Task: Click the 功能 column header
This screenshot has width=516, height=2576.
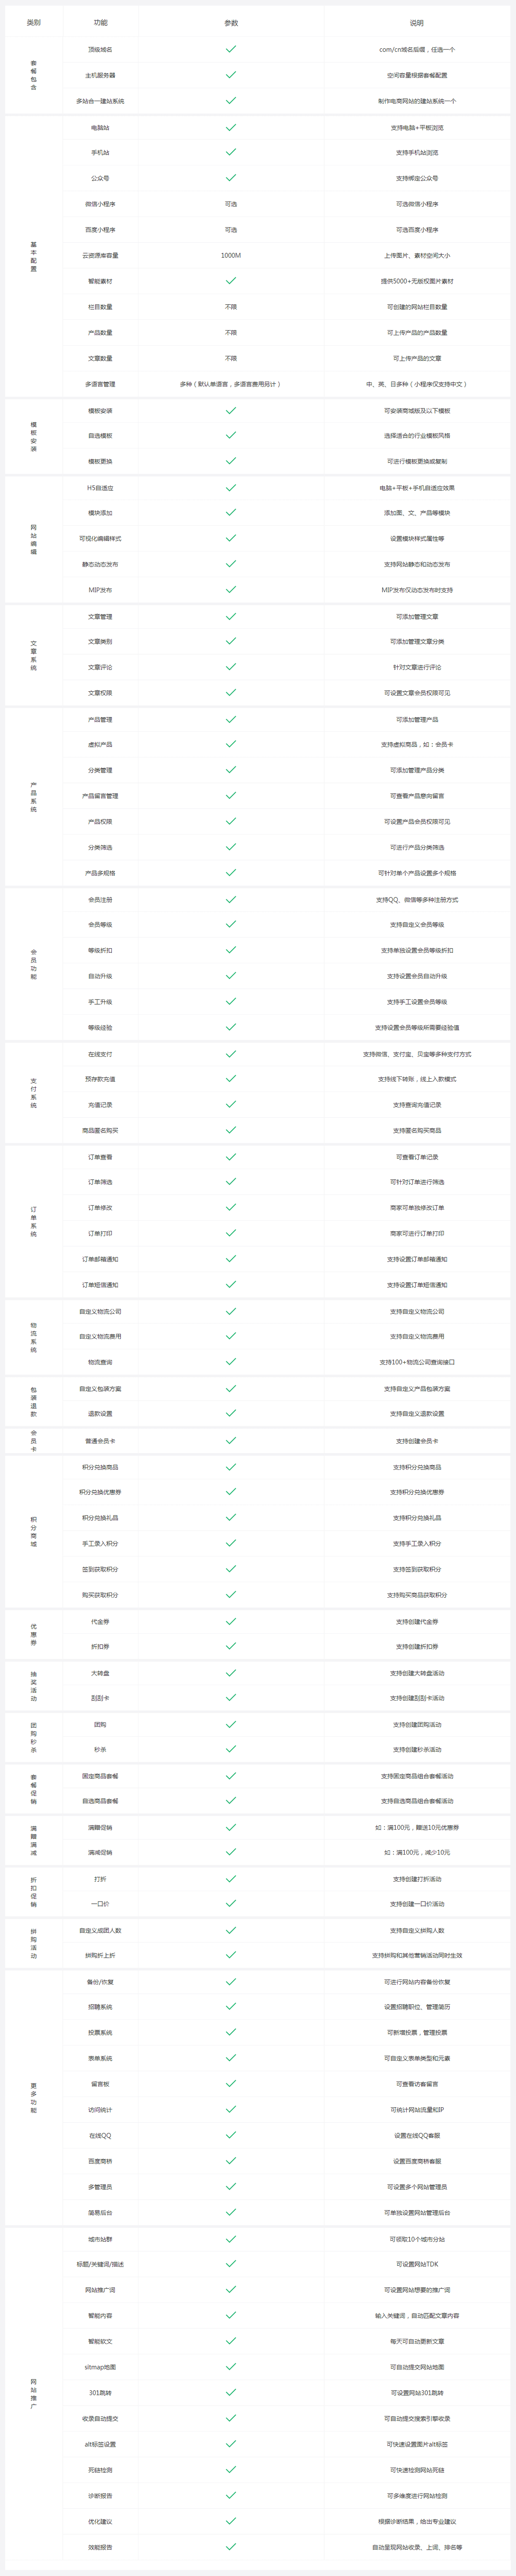Action: click(100, 22)
